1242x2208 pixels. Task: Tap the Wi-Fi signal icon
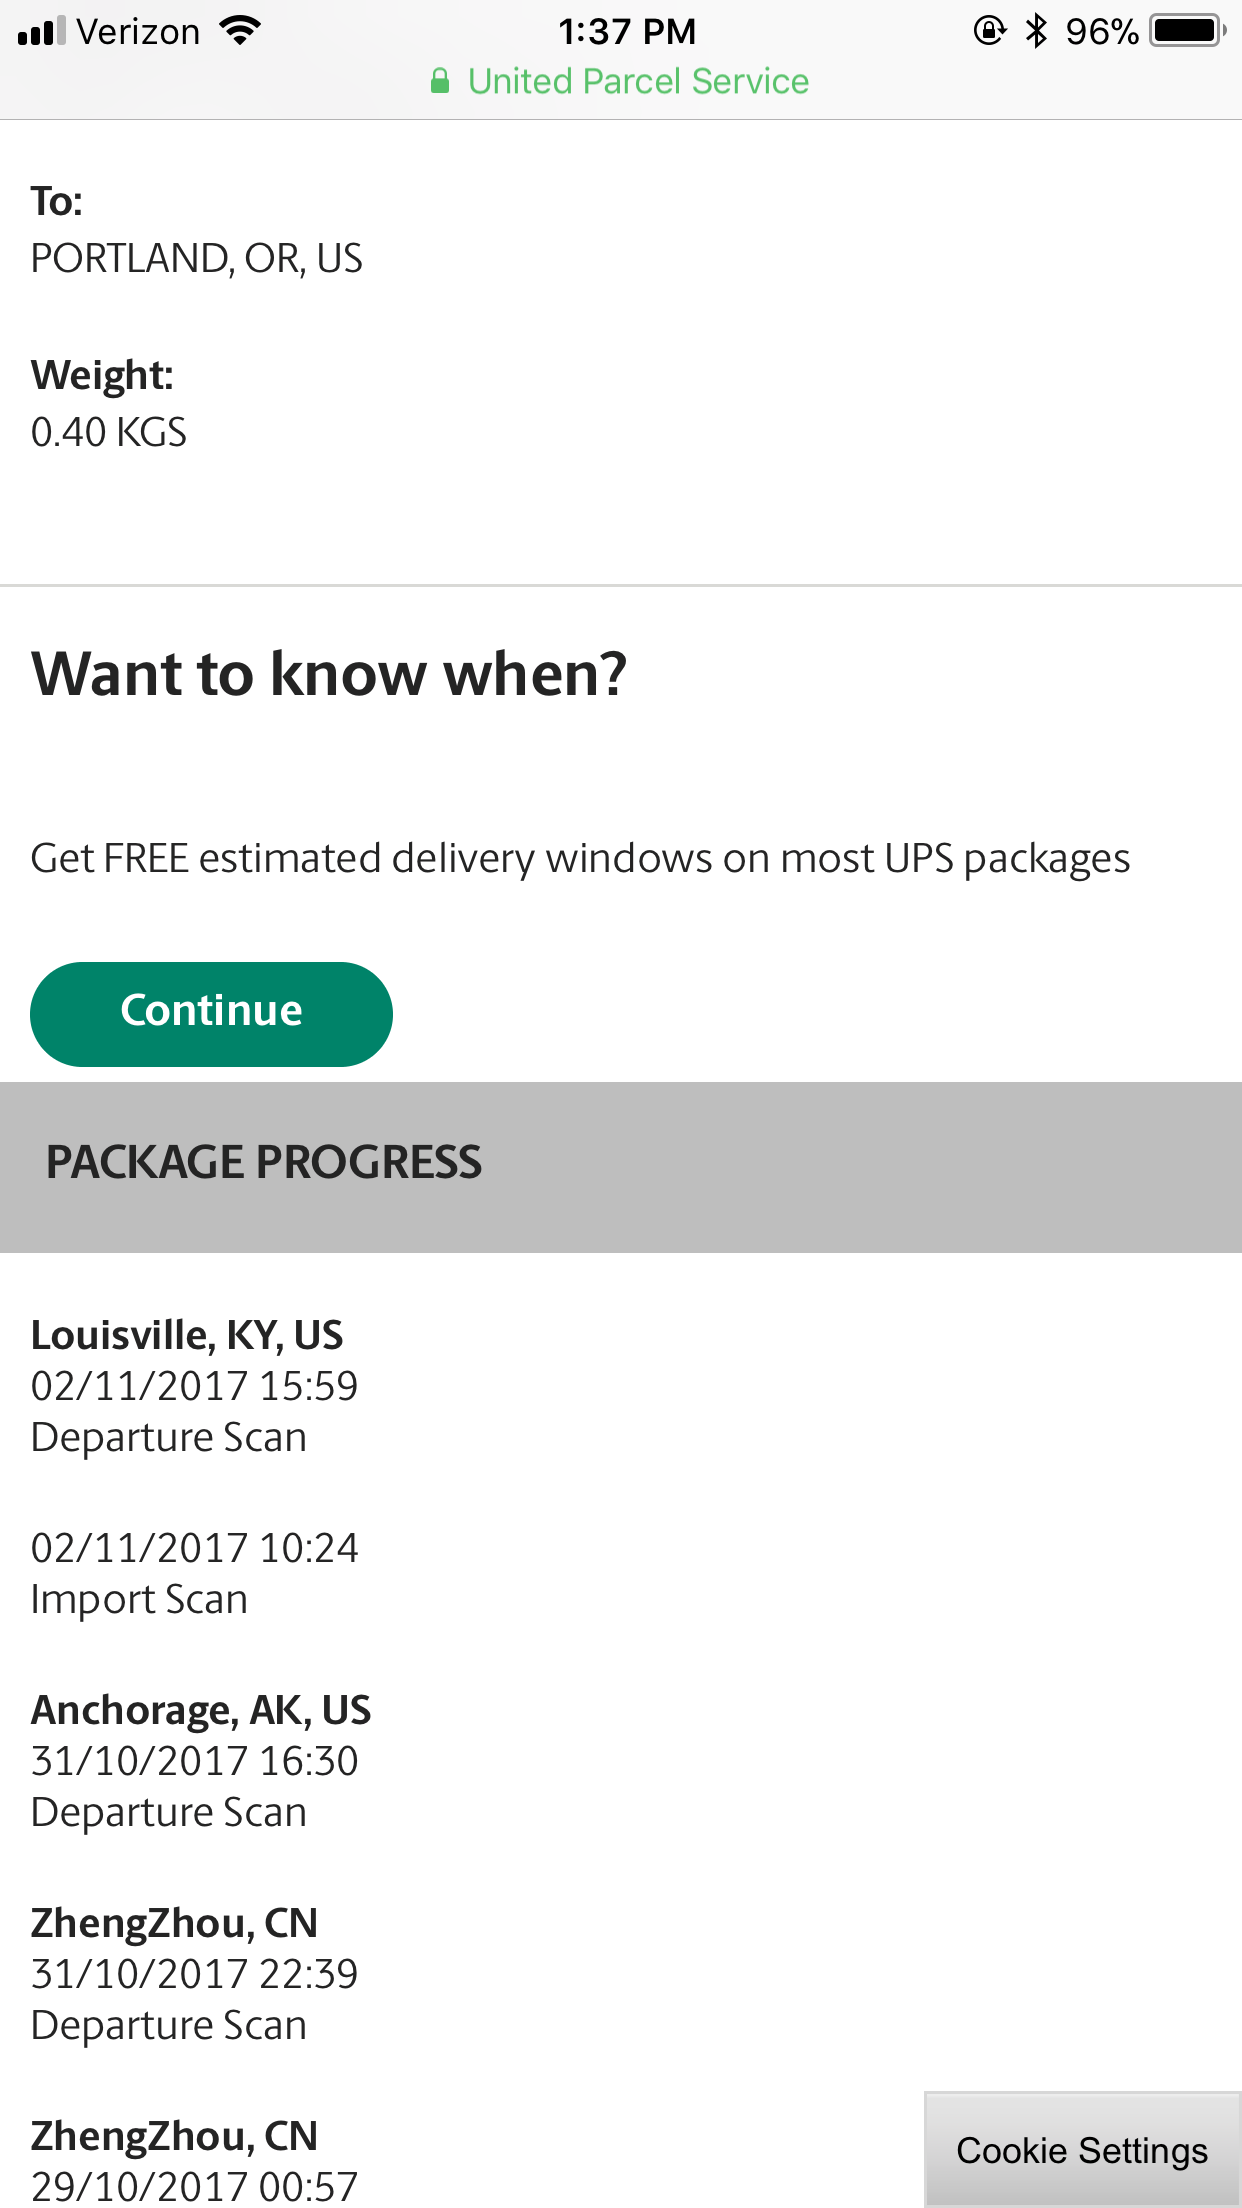pos(240,31)
